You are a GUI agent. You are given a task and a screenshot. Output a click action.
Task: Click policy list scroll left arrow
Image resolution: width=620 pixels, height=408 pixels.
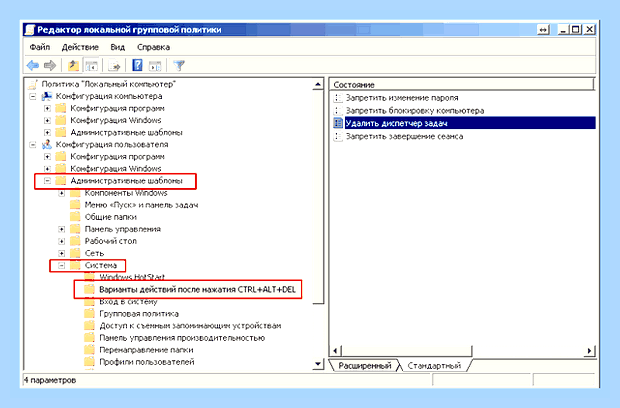(335, 351)
